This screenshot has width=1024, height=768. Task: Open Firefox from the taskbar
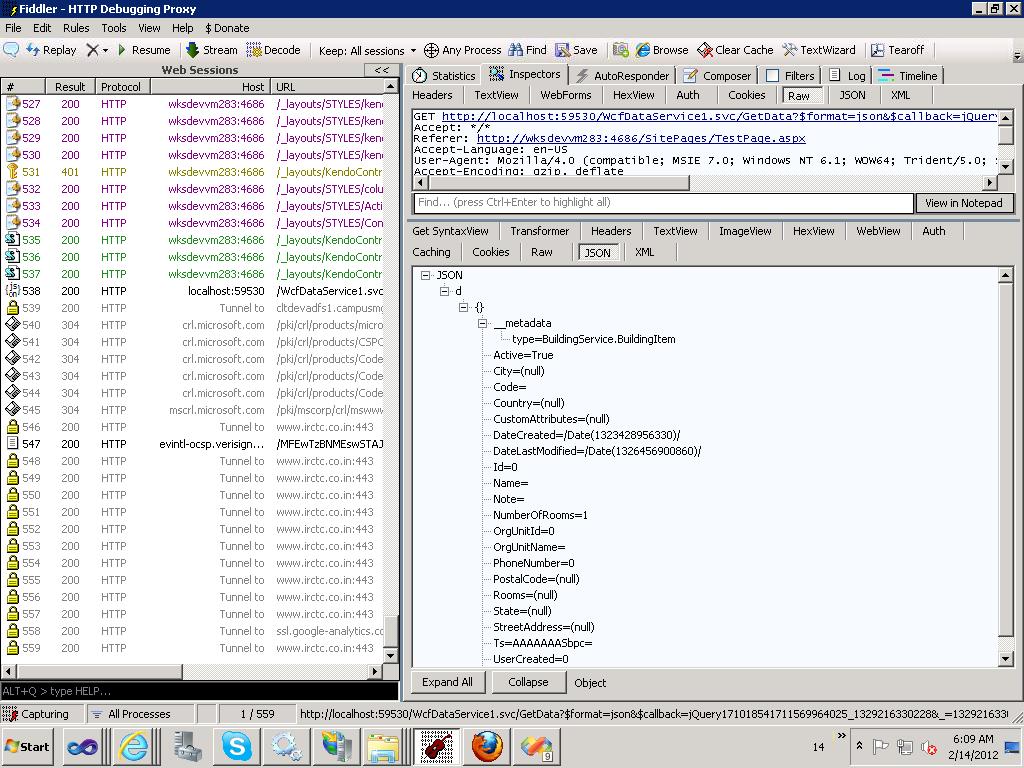(487, 746)
